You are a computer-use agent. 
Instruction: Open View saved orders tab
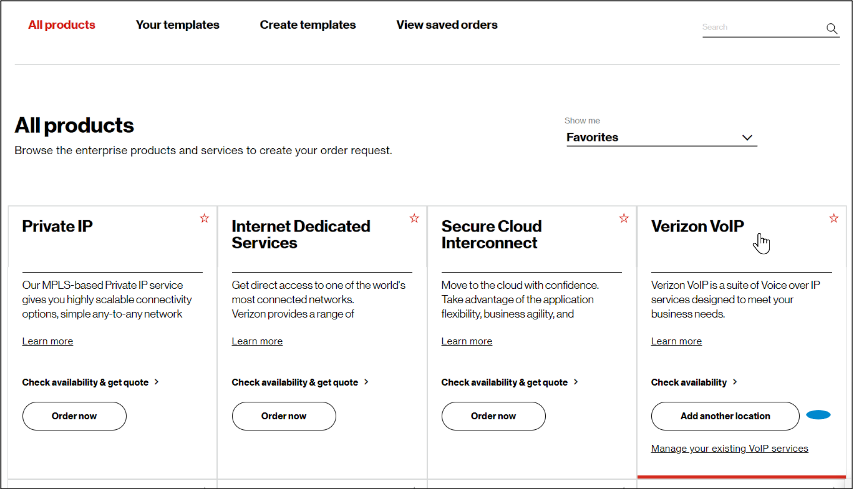pos(446,25)
